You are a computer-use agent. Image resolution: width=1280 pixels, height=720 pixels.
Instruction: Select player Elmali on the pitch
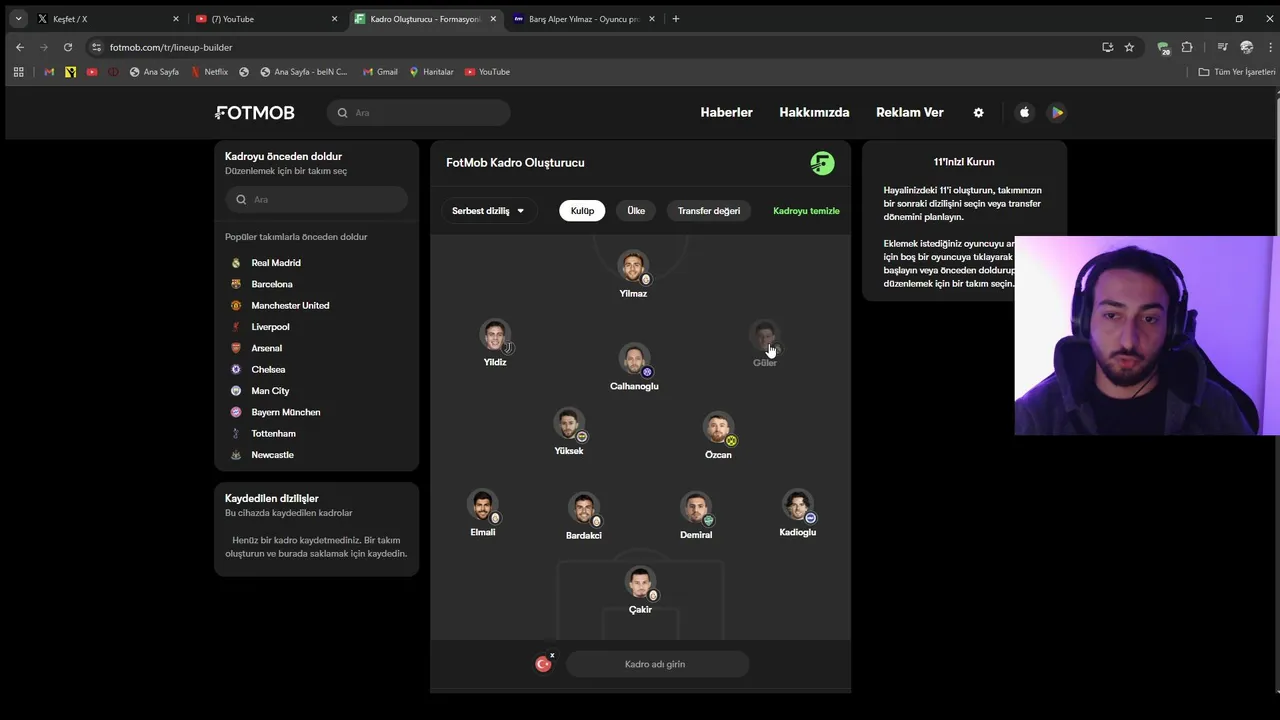coord(483,513)
